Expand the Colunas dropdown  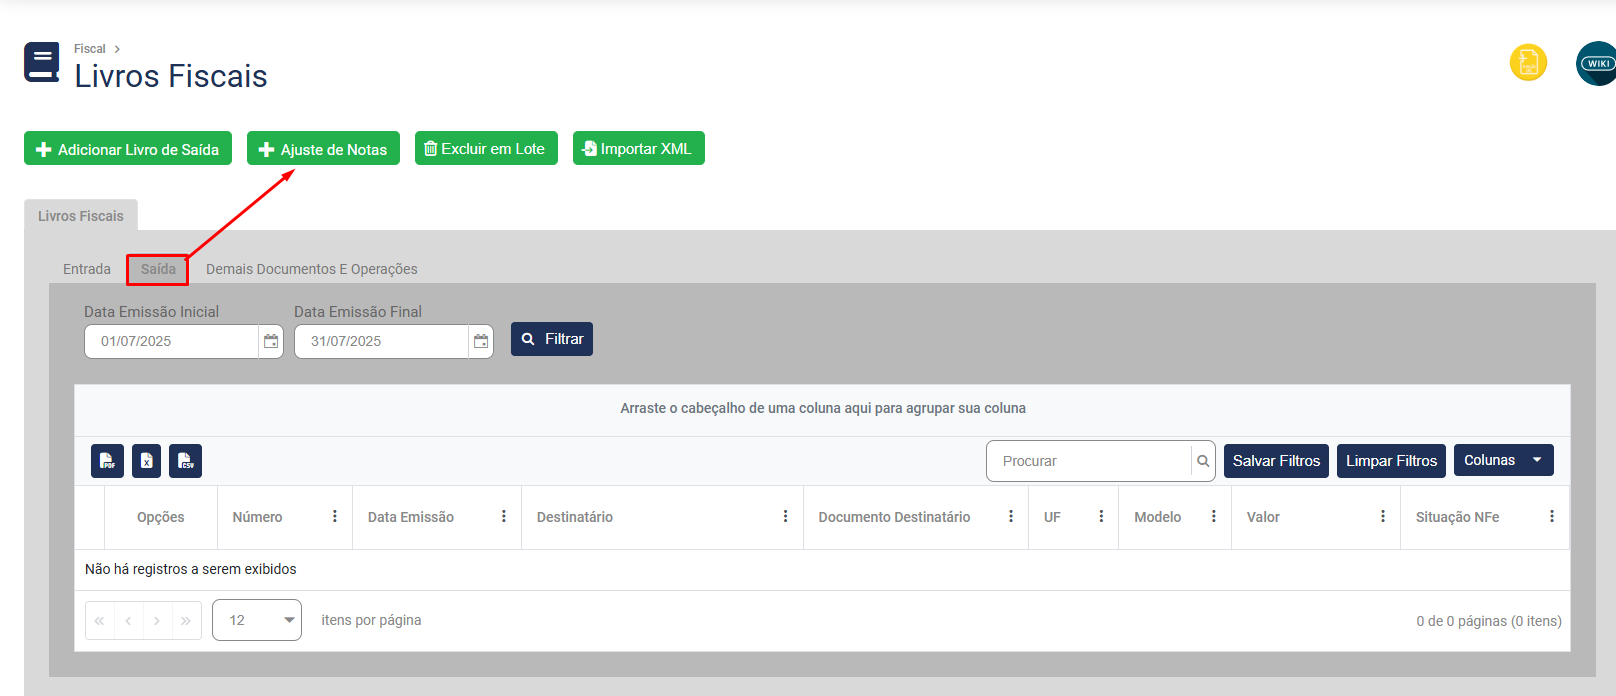1504,460
